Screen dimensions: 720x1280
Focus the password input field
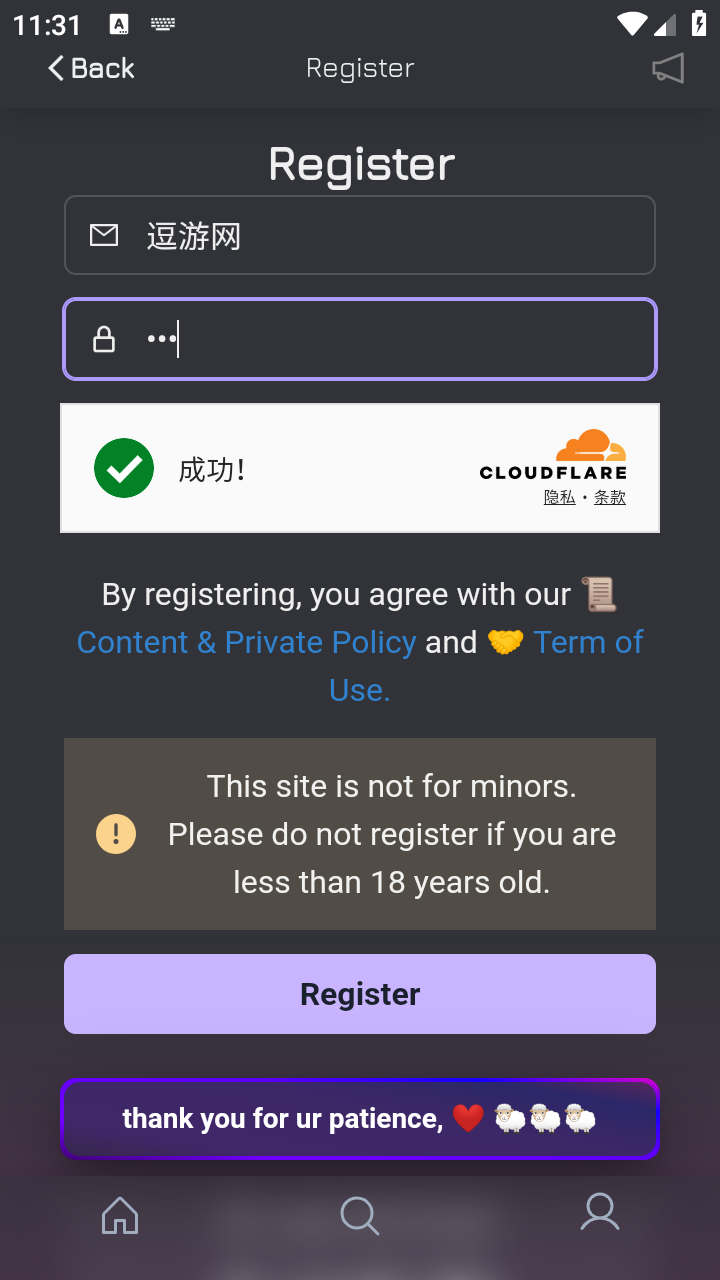[x=400, y=339]
